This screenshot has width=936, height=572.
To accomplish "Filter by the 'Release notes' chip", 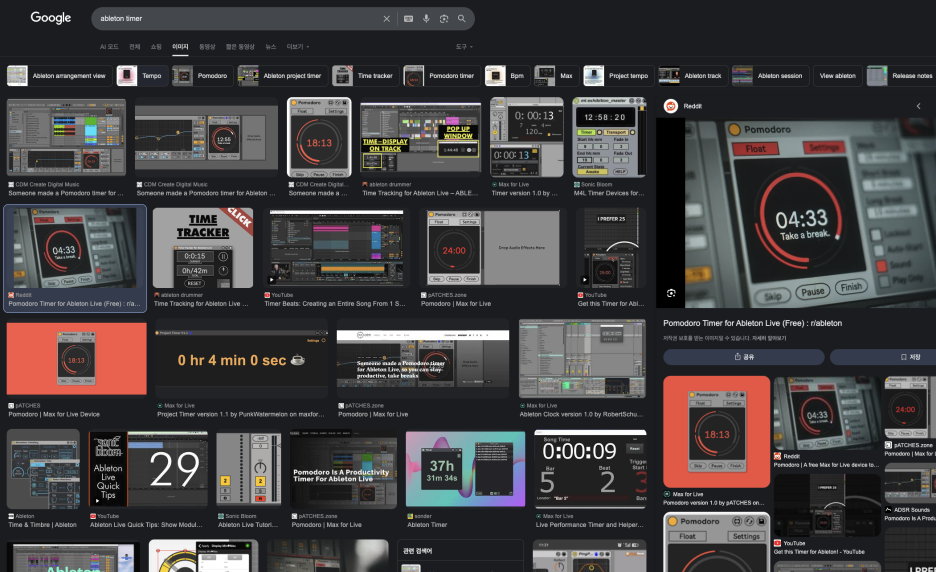I will [x=901, y=76].
